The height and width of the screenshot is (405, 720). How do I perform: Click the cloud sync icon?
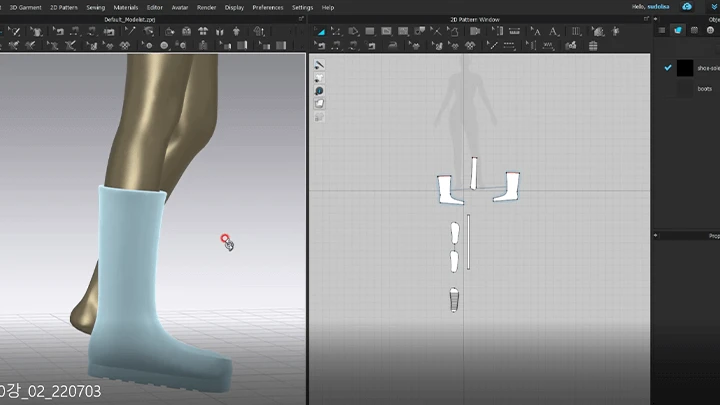tap(687, 6)
